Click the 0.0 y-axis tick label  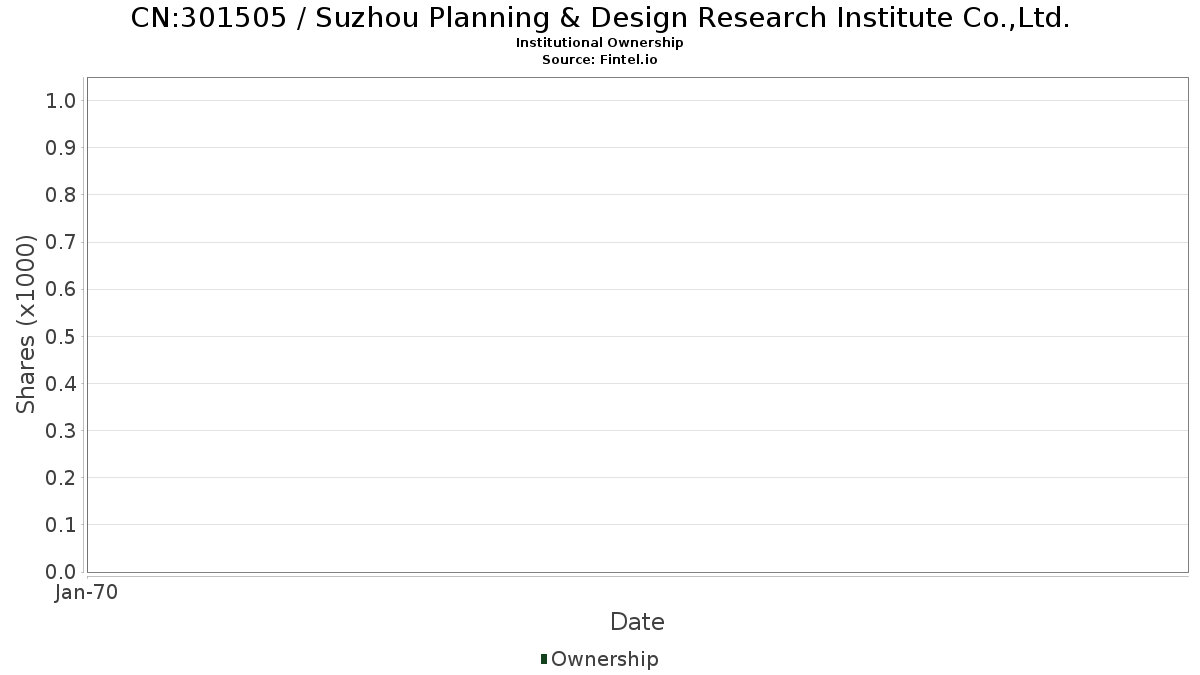[61, 572]
